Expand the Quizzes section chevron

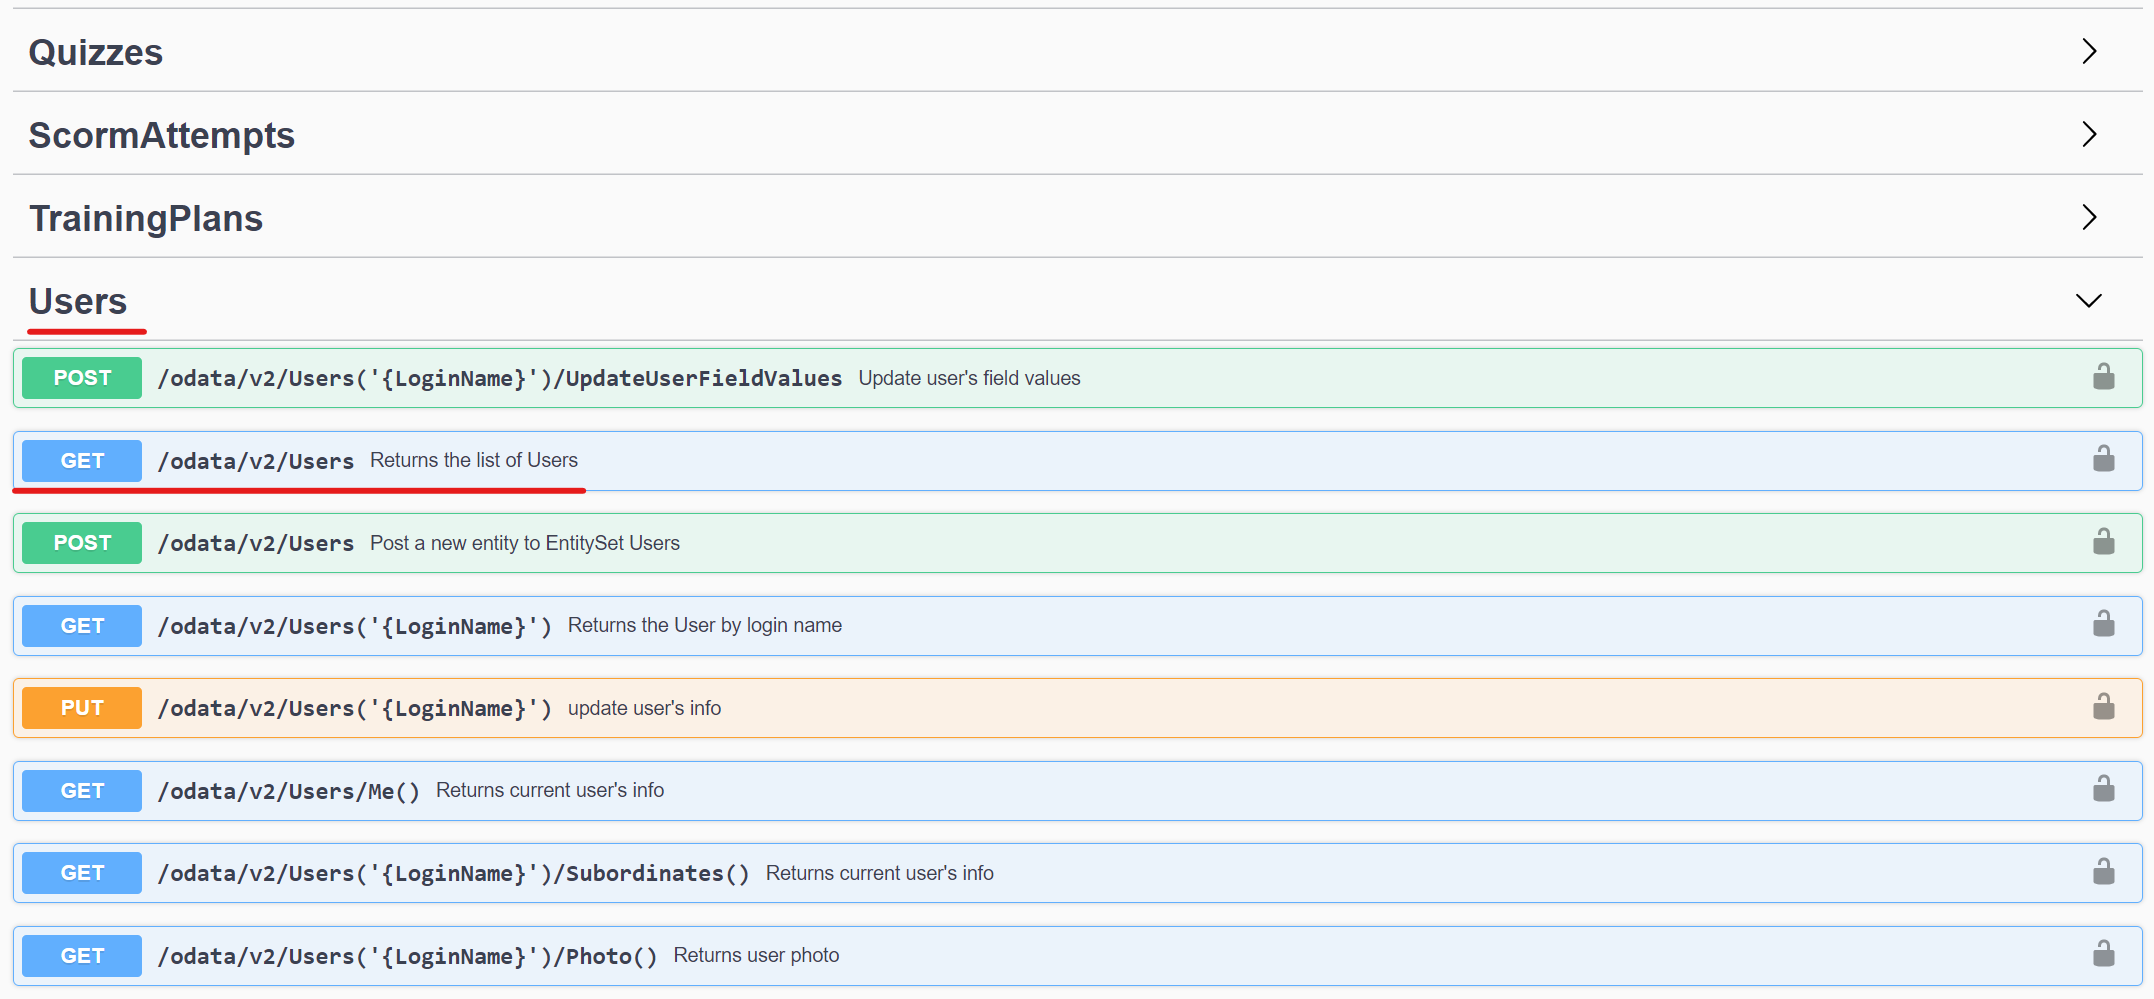click(2089, 51)
